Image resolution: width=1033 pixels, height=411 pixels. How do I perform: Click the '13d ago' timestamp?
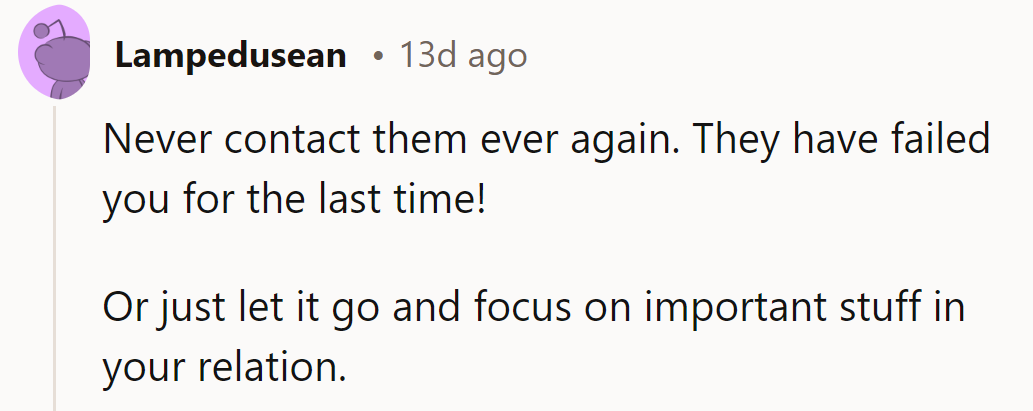pos(463,55)
